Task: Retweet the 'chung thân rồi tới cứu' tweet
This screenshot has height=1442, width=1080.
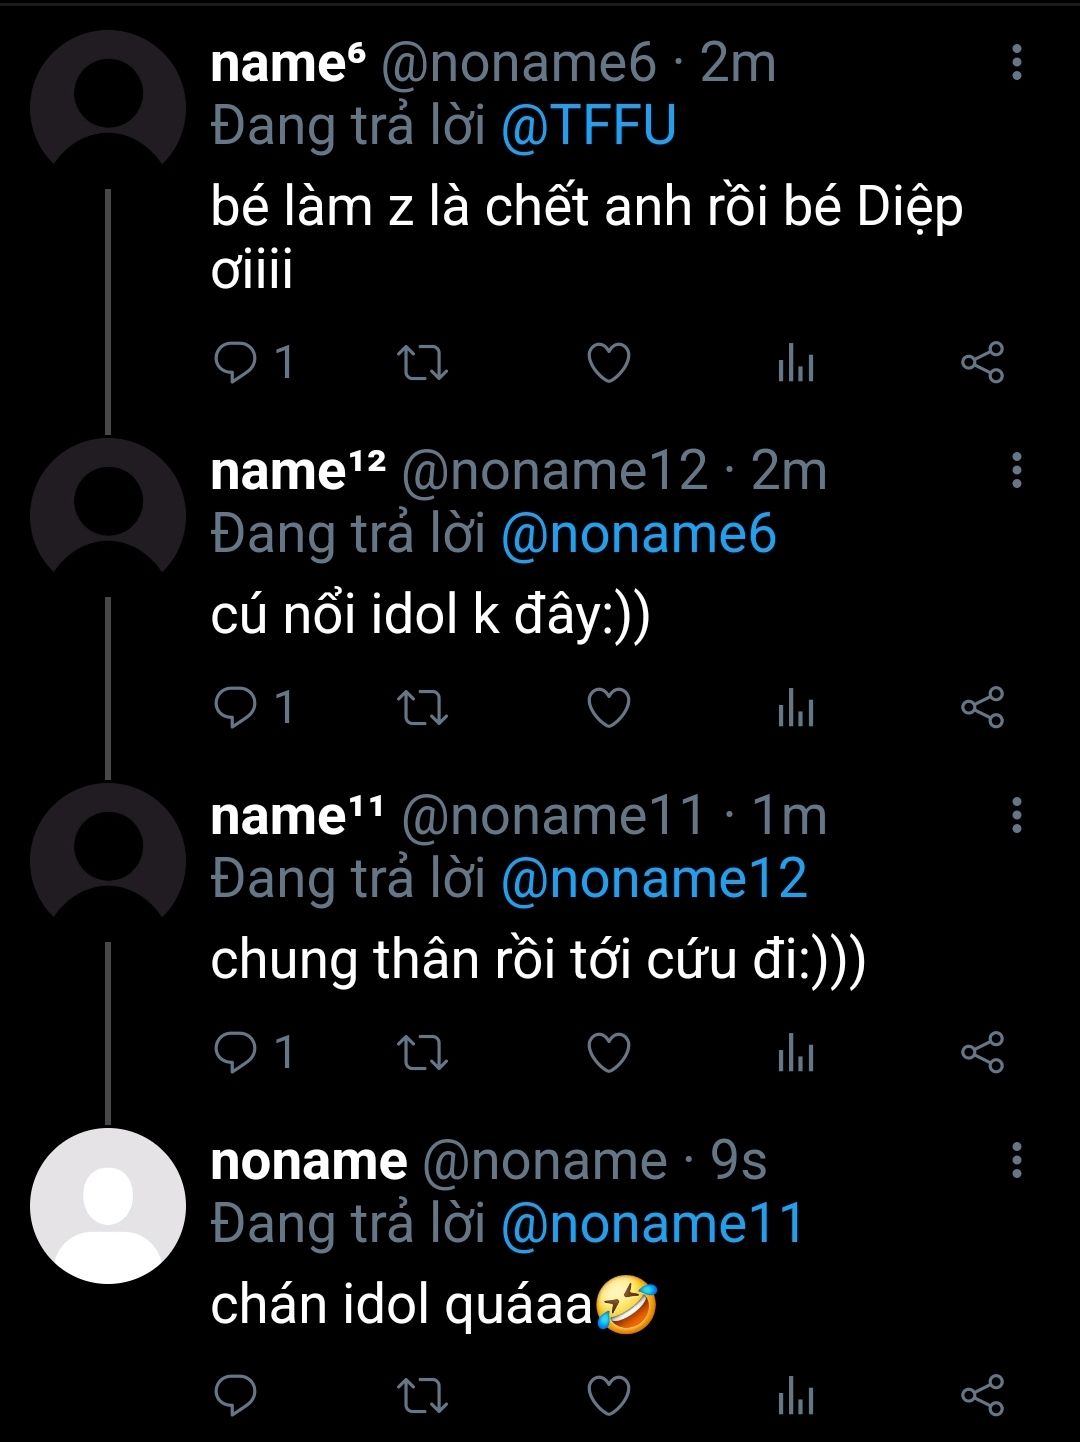Action: pyautogui.click(x=422, y=1053)
